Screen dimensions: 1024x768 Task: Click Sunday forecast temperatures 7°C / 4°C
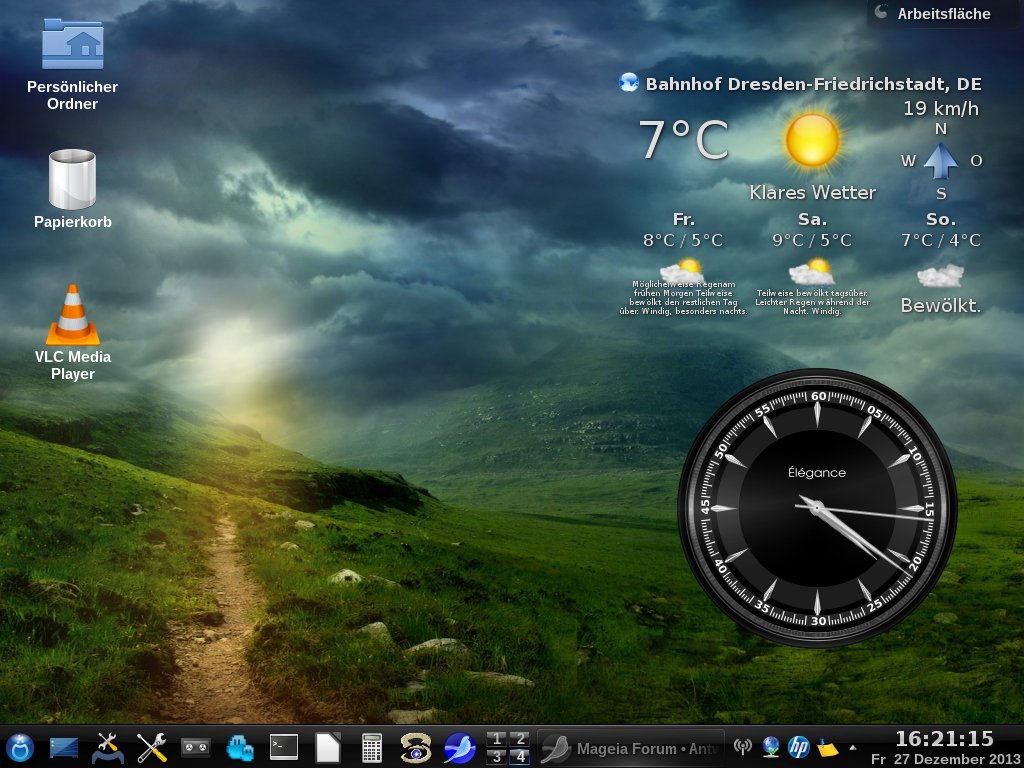941,241
